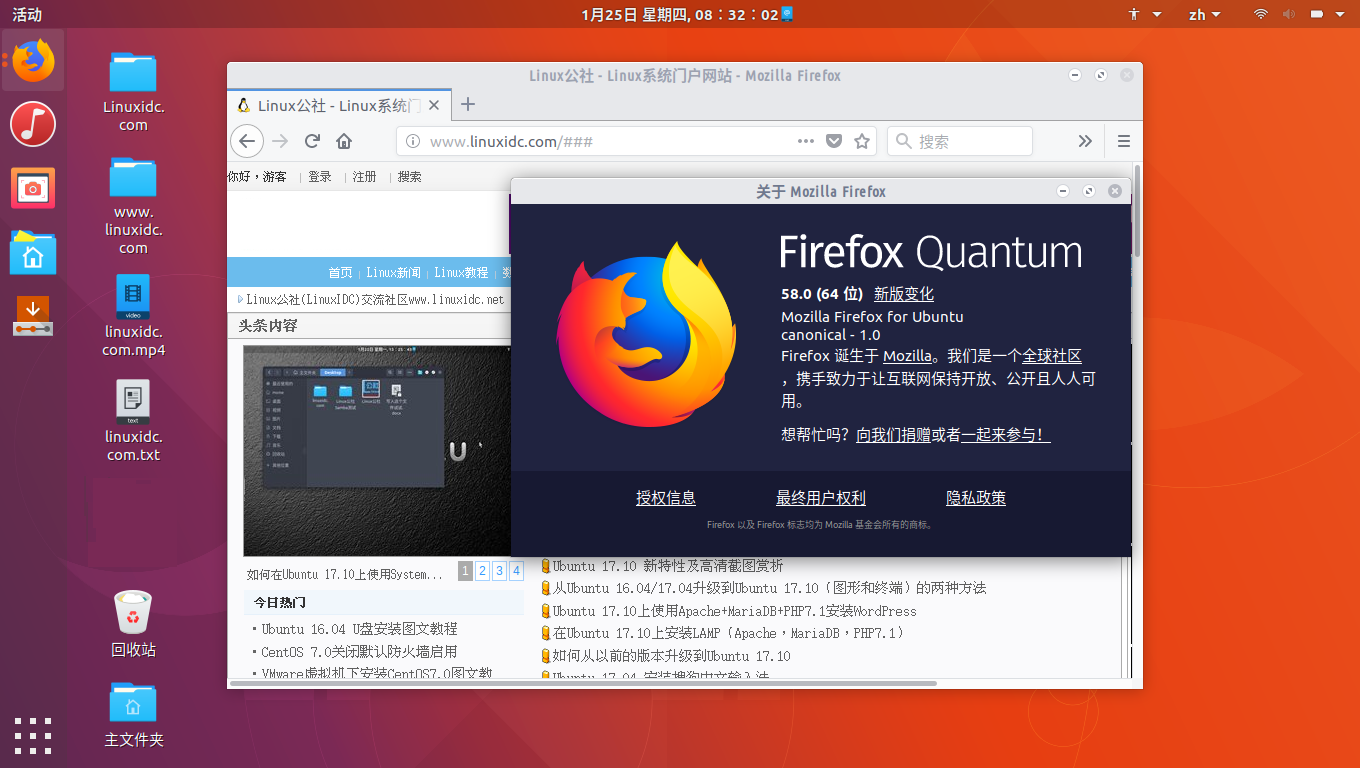The height and width of the screenshot is (768, 1360).
Task: Bookmark this page with the star icon
Action: click(x=862, y=141)
